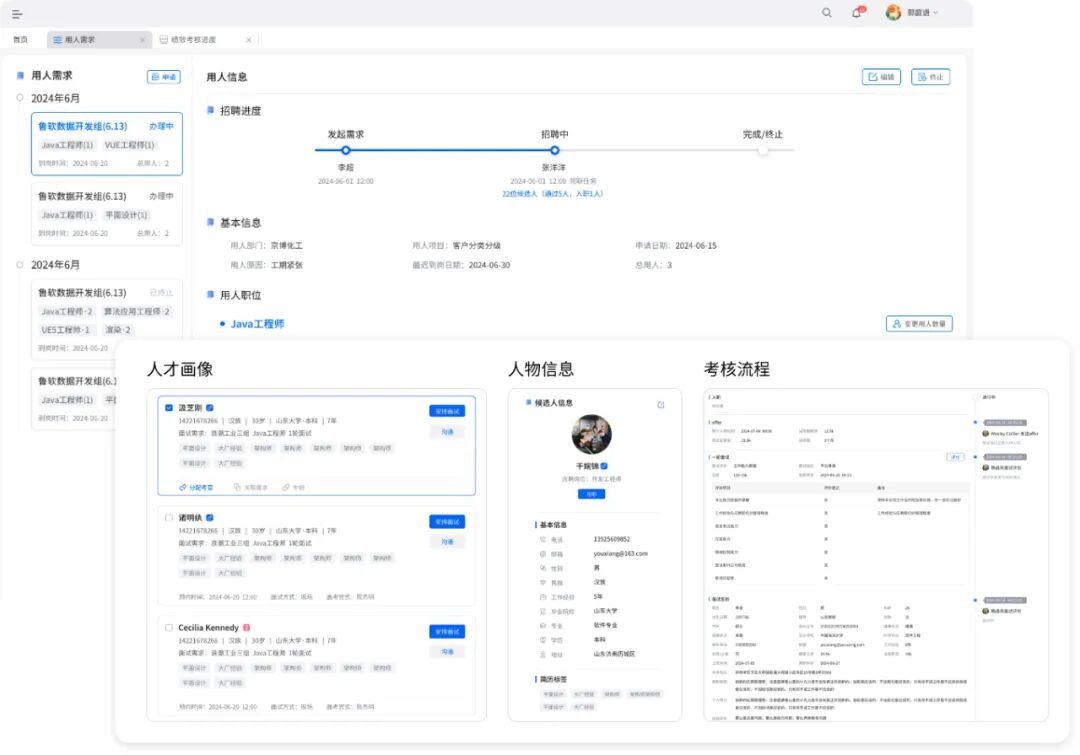This screenshot has width=1080, height=755.
Task: Open notifications via the bell icon
Action: [856, 14]
